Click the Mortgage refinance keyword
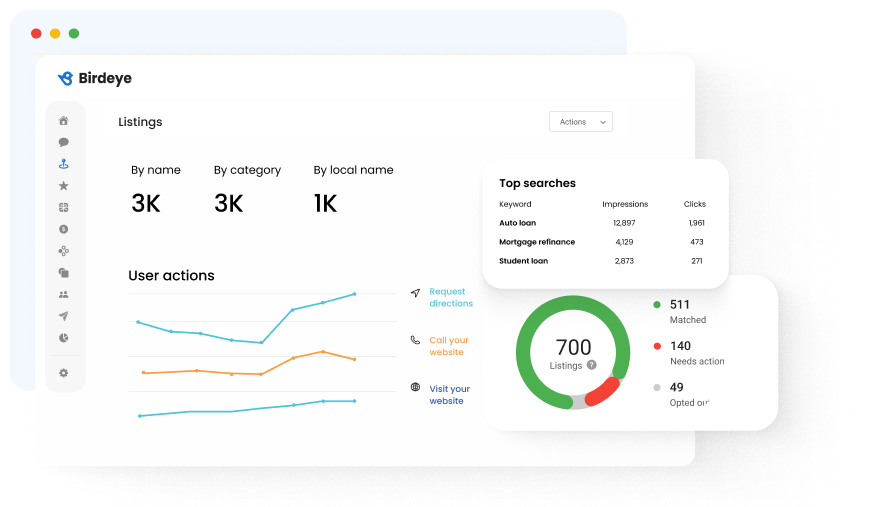The height and width of the screenshot is (507, 872). tap(537, 242)
